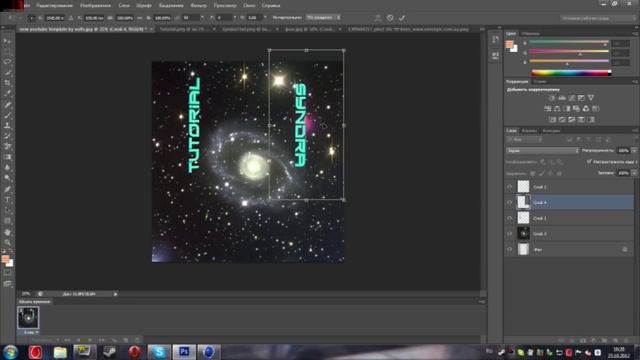Add a Hue/Saturation adjustment layer
Image resolution: width=640 pixels, height=360 pixels.
(548, 109)
